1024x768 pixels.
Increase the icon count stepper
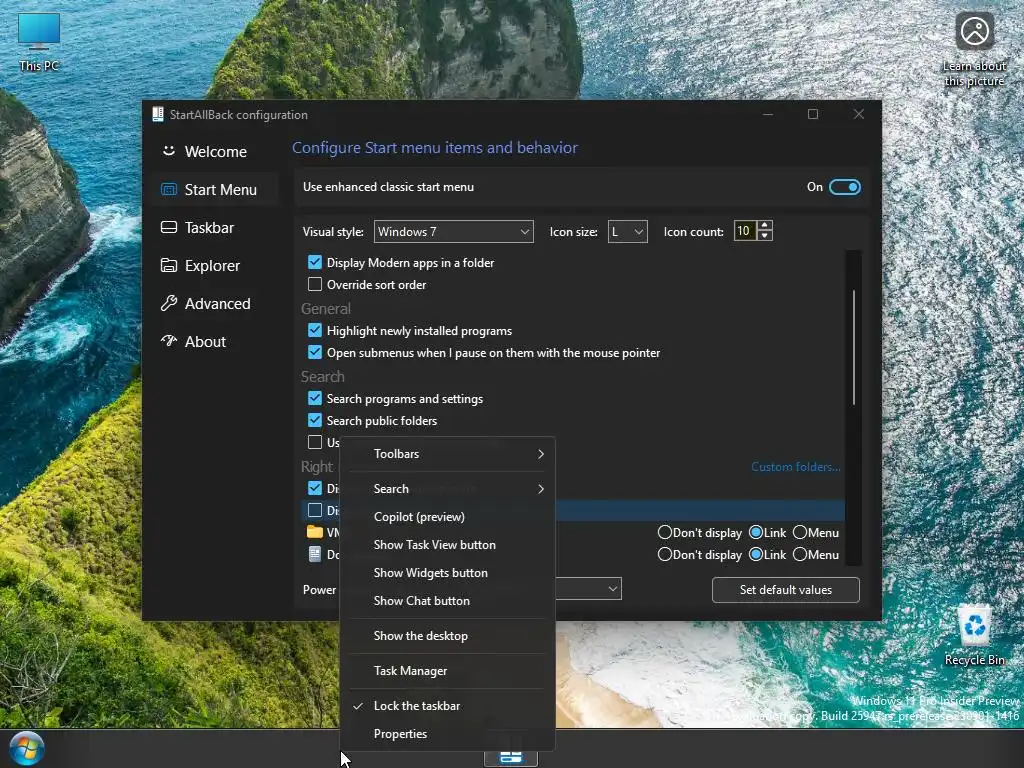coord(765,225)
